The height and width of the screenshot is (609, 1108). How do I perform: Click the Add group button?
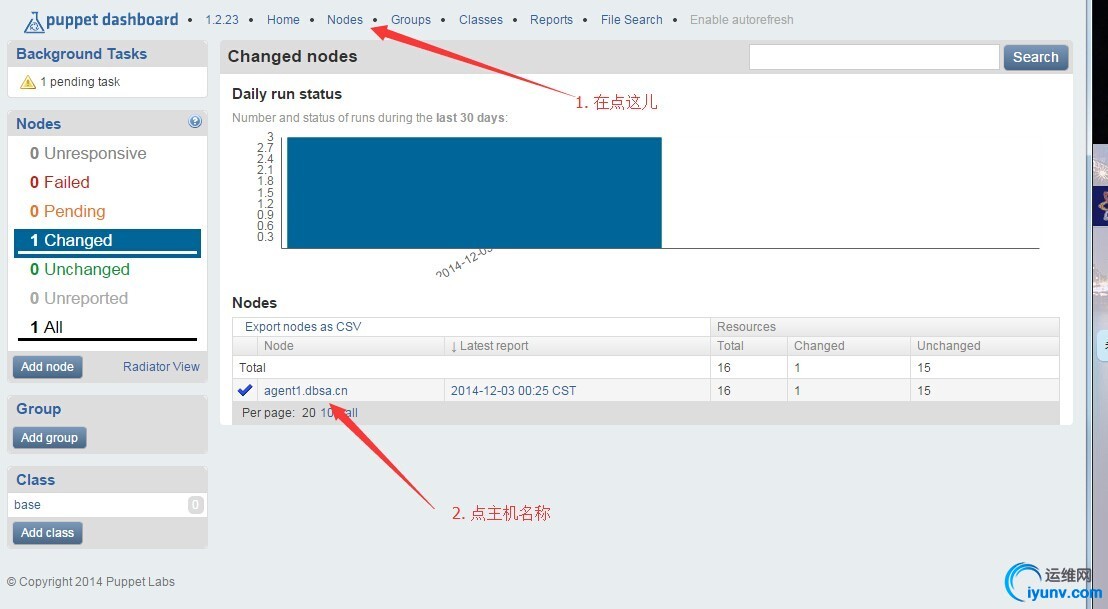[49, 438]
